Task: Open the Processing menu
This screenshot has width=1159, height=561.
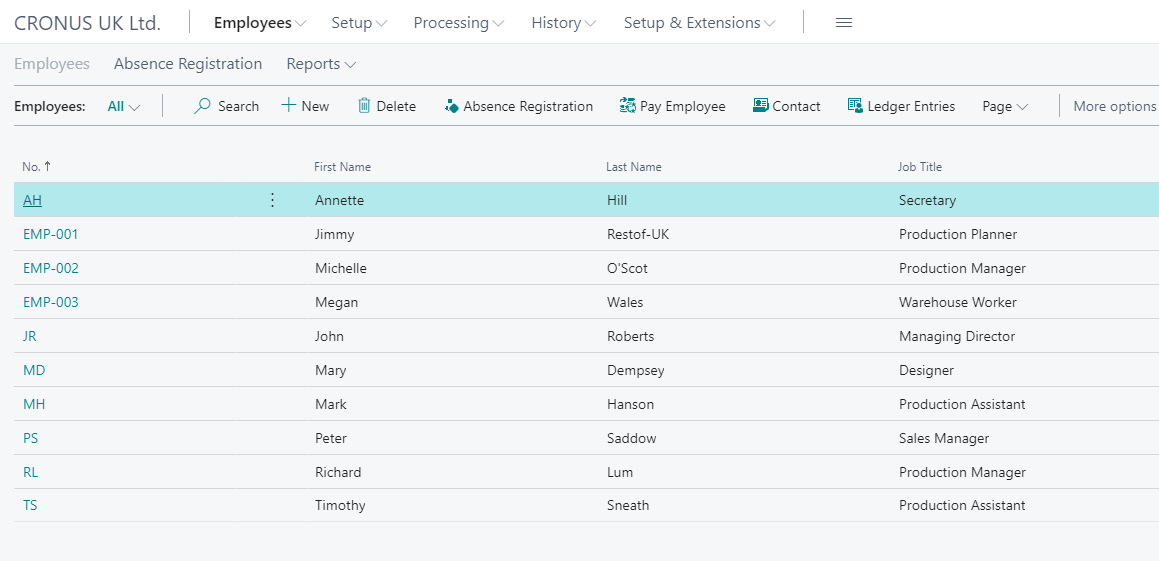Action: [x=458, y=23]
